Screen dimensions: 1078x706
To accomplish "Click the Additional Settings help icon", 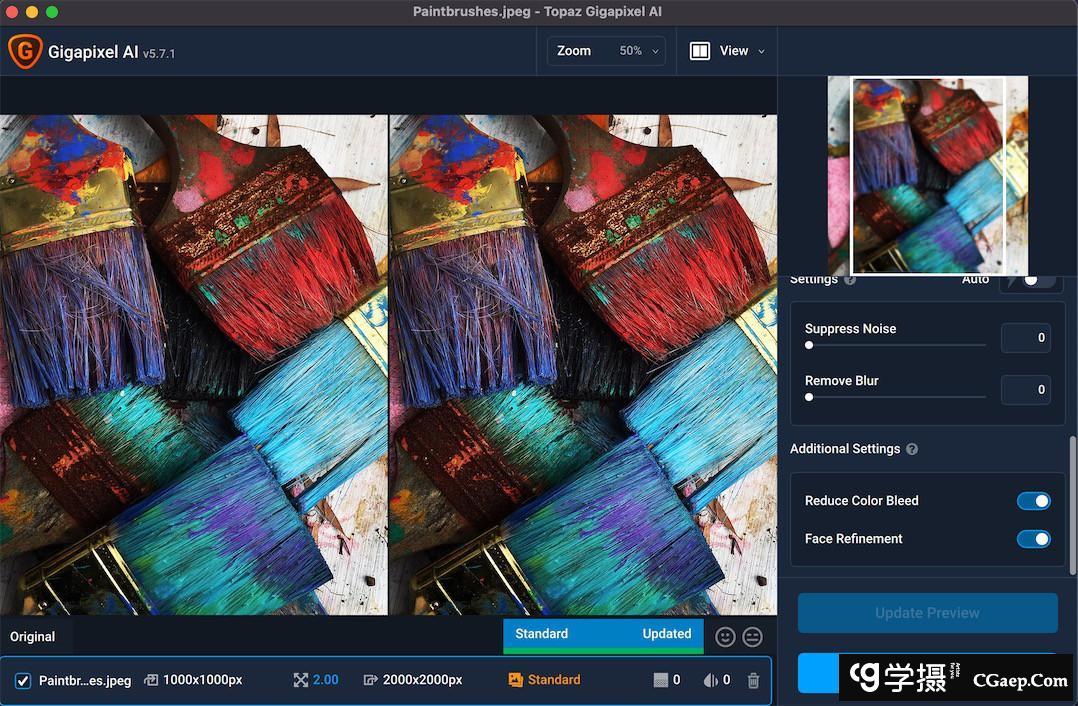I will coord(911,449).
